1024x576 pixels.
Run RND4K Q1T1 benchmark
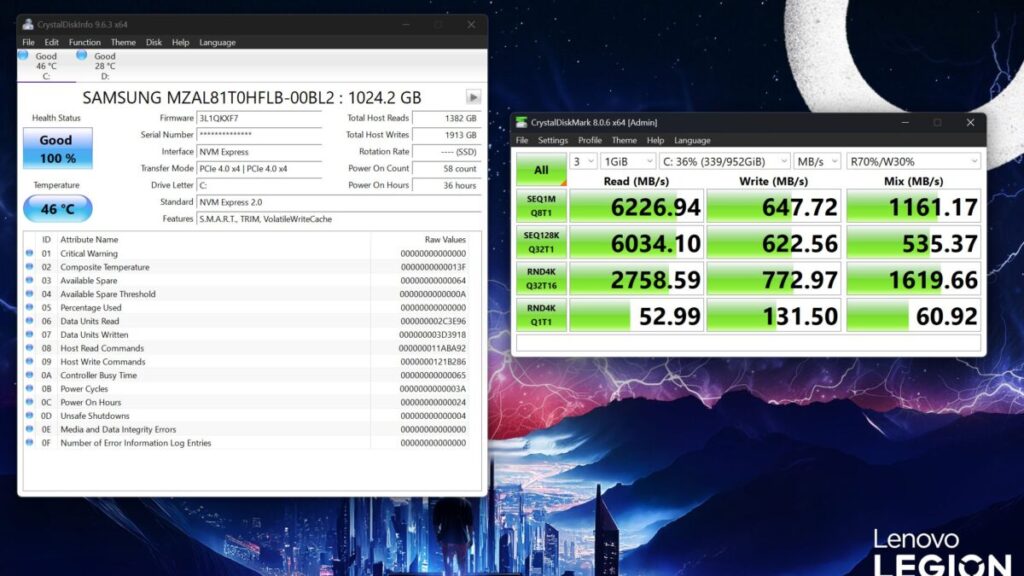click(x=541, y=315)
